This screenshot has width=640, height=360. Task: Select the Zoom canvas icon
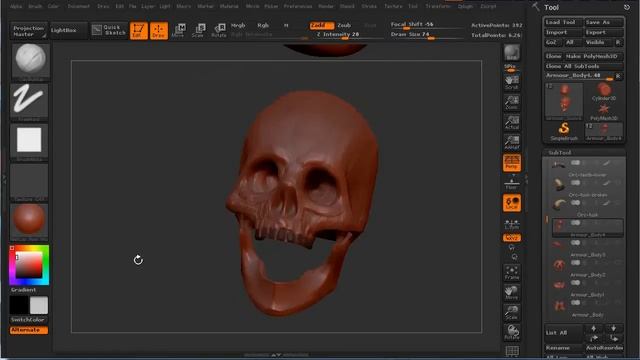511,102
